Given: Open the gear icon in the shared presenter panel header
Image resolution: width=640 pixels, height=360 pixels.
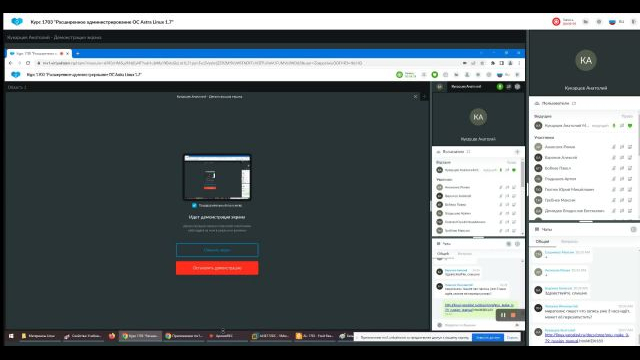Looking at the screenshot, I should click(517, 87).
